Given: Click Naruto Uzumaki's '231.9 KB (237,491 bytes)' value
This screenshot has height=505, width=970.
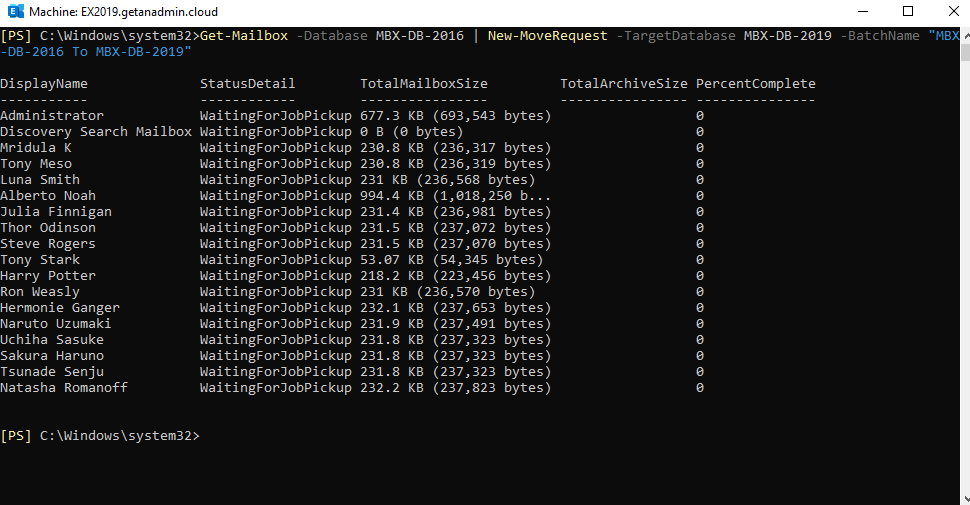Looking at the screenshot, I should pos(455,324).
